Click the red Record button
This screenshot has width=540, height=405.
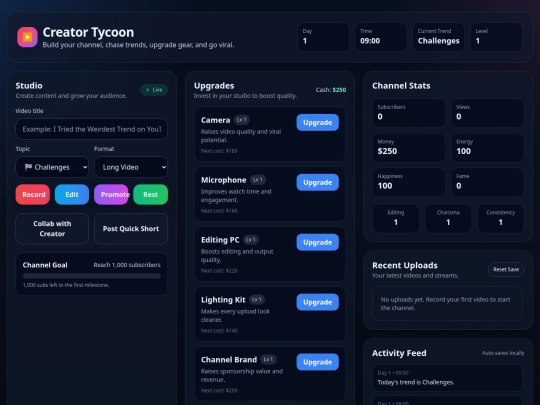coord(33,195)
